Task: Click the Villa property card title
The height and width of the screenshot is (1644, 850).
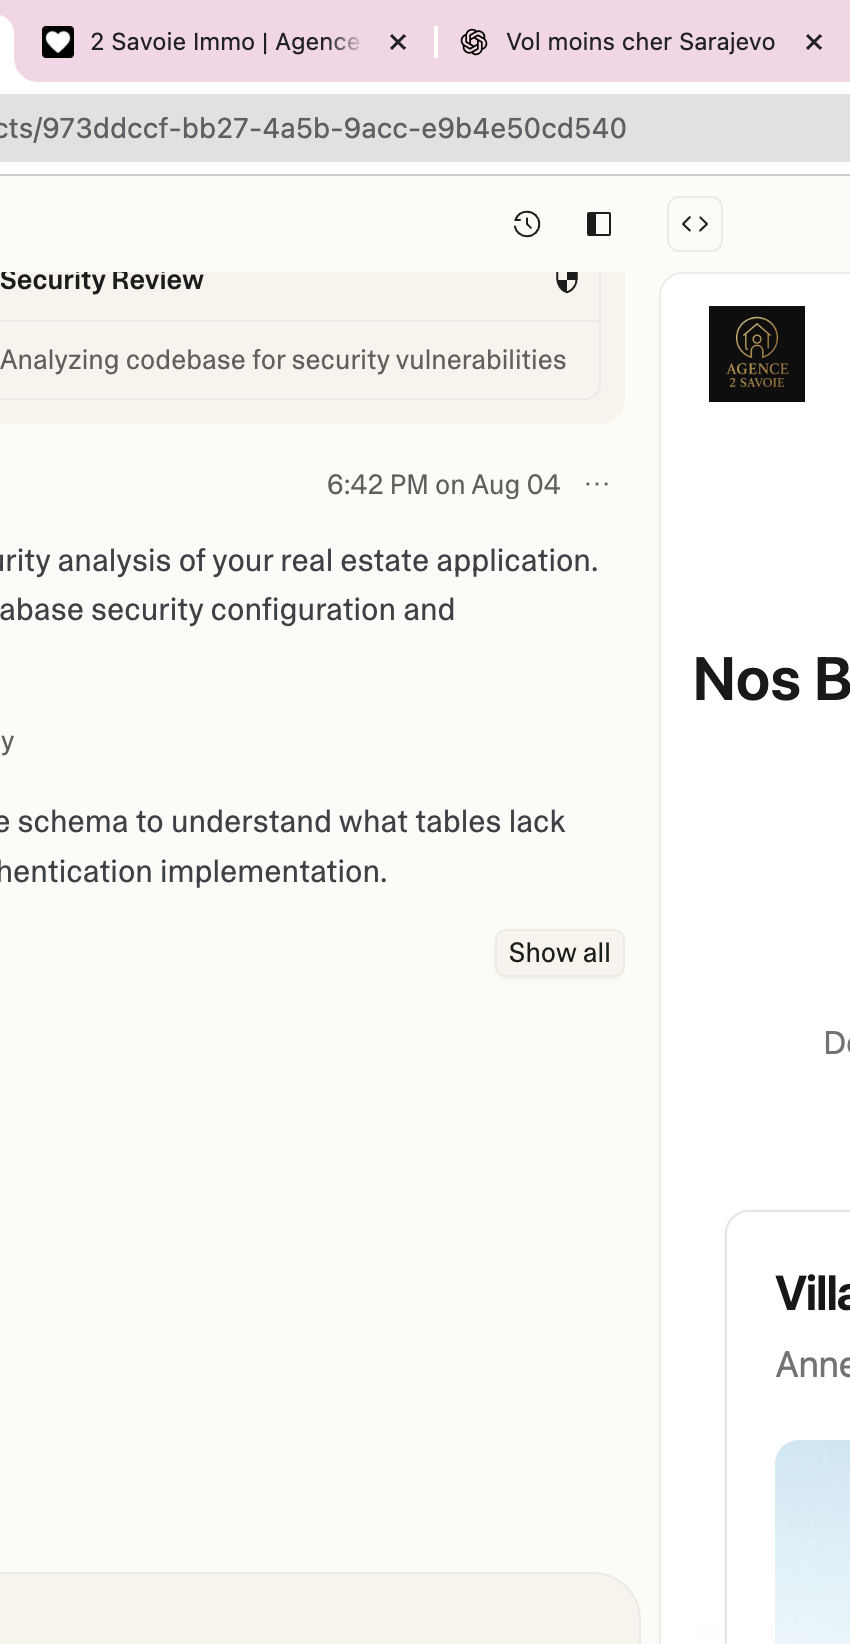Action: tap(813, 1294)
